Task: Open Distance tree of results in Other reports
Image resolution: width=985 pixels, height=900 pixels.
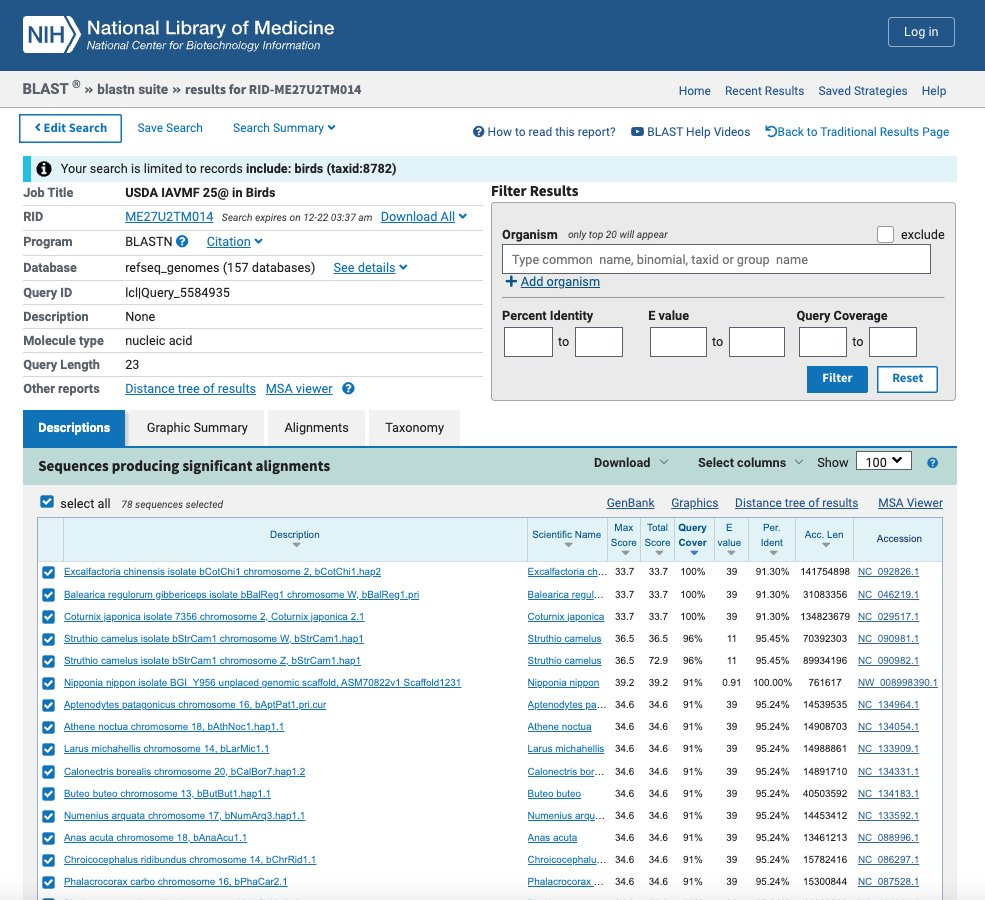Action: [x=190, y=389]
